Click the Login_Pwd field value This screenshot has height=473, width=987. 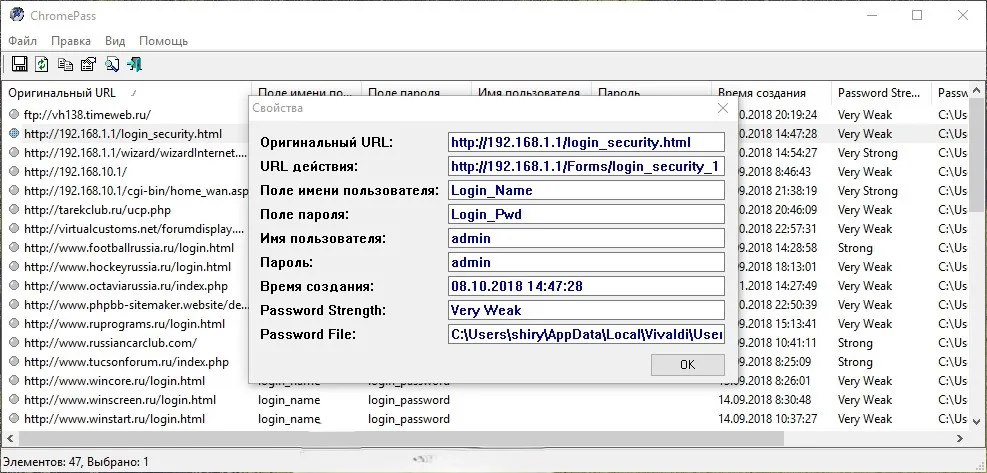[586, 214]
